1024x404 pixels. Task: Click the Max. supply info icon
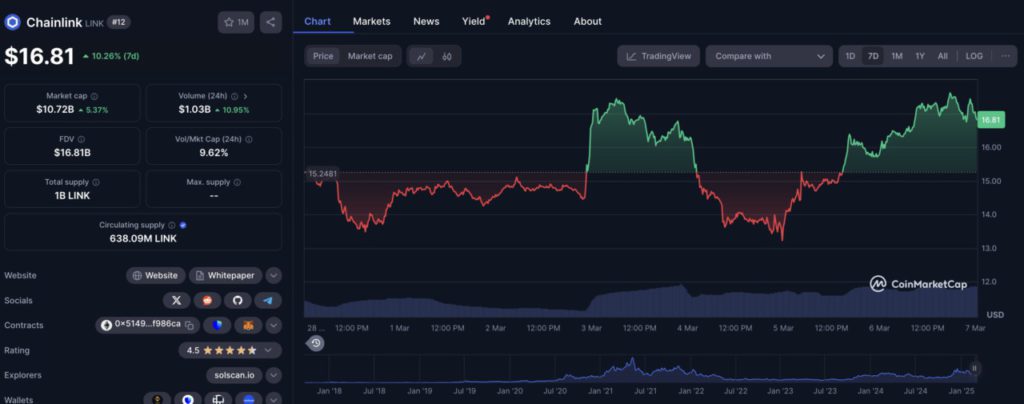(237, 182)
